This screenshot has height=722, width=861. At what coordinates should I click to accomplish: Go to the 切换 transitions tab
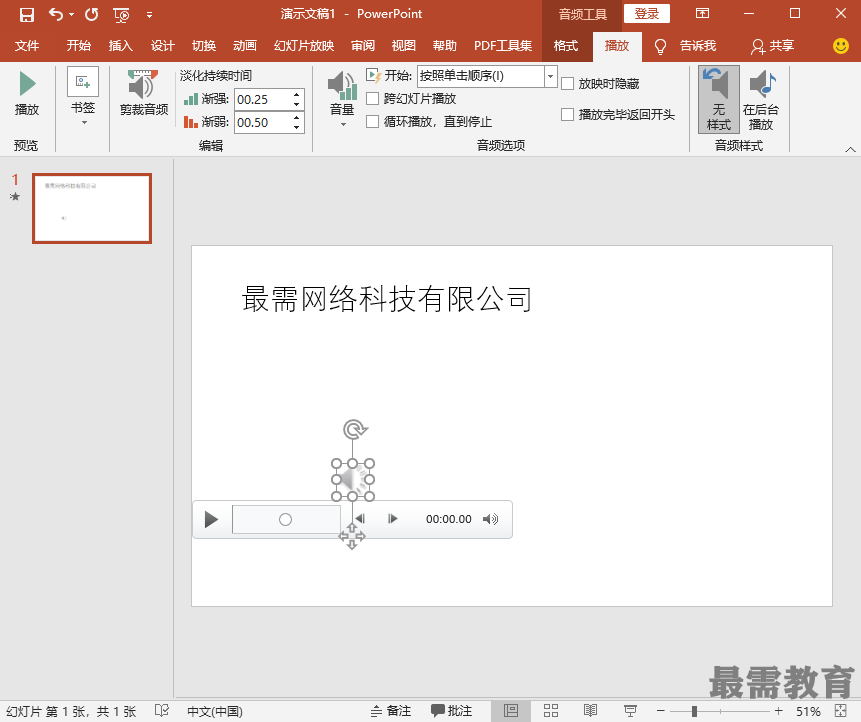pos(204,46)
